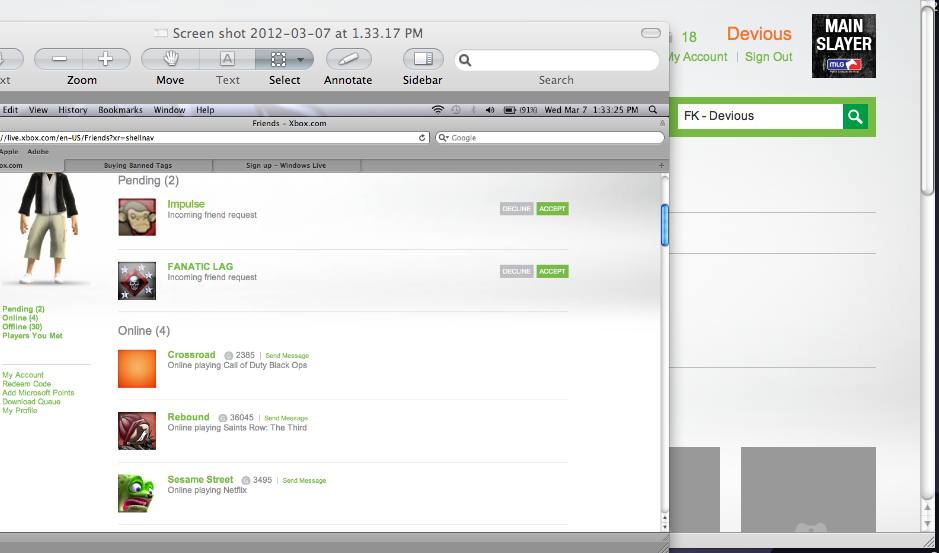Accept FANATIC LAG friend request
This screenshot has width=939, height=553.
click(x=552, y=271)
